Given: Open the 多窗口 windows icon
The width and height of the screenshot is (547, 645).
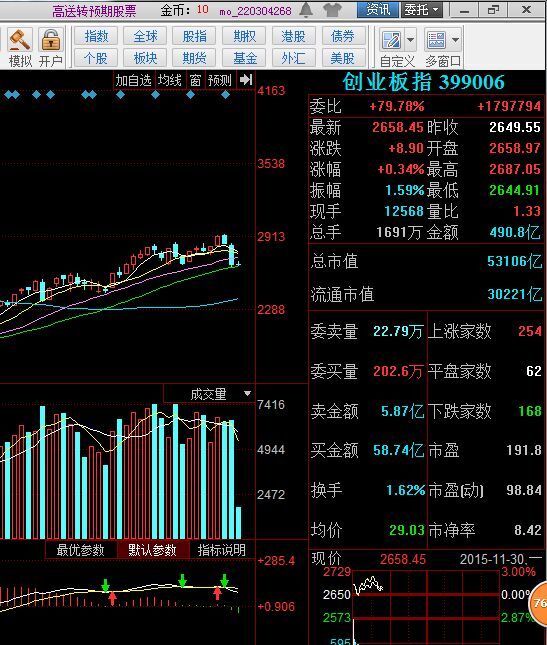Looking at the screenshot, I should (x=436, y=40).
